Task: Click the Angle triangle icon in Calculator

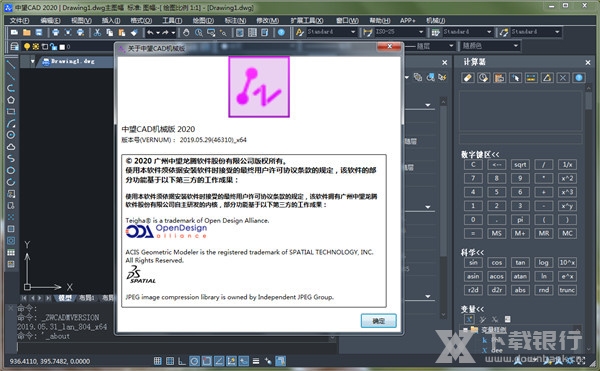Action: point(547,78)
